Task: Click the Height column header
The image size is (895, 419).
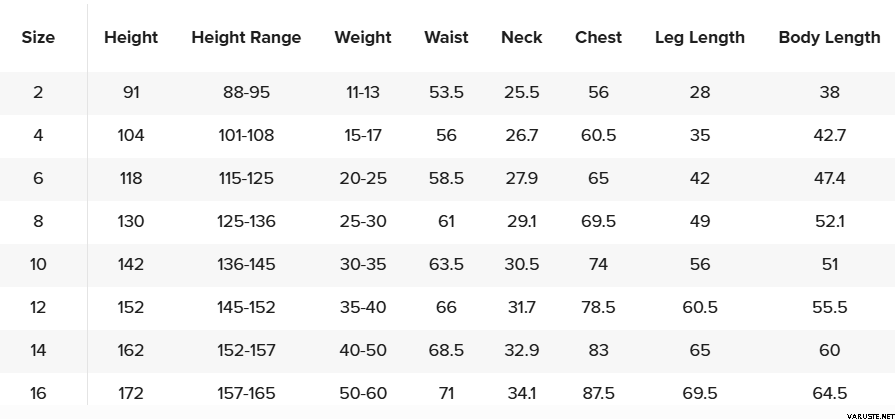Action: [131, 38]
